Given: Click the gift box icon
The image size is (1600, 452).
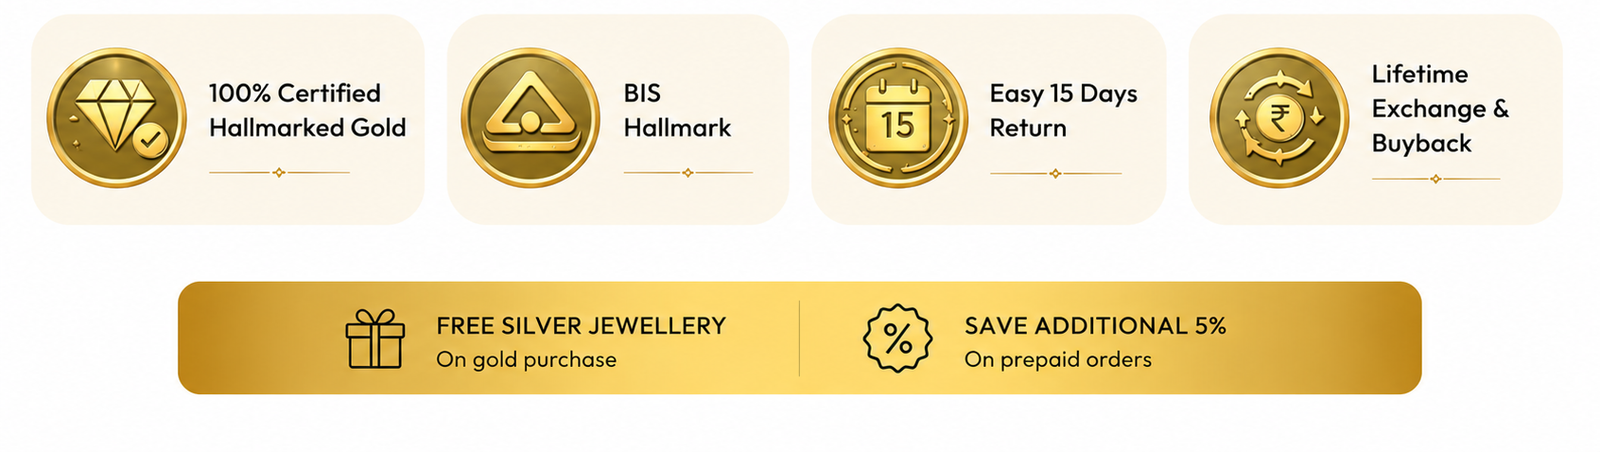Looking at the screenshot, I should (x=375, y=339).
